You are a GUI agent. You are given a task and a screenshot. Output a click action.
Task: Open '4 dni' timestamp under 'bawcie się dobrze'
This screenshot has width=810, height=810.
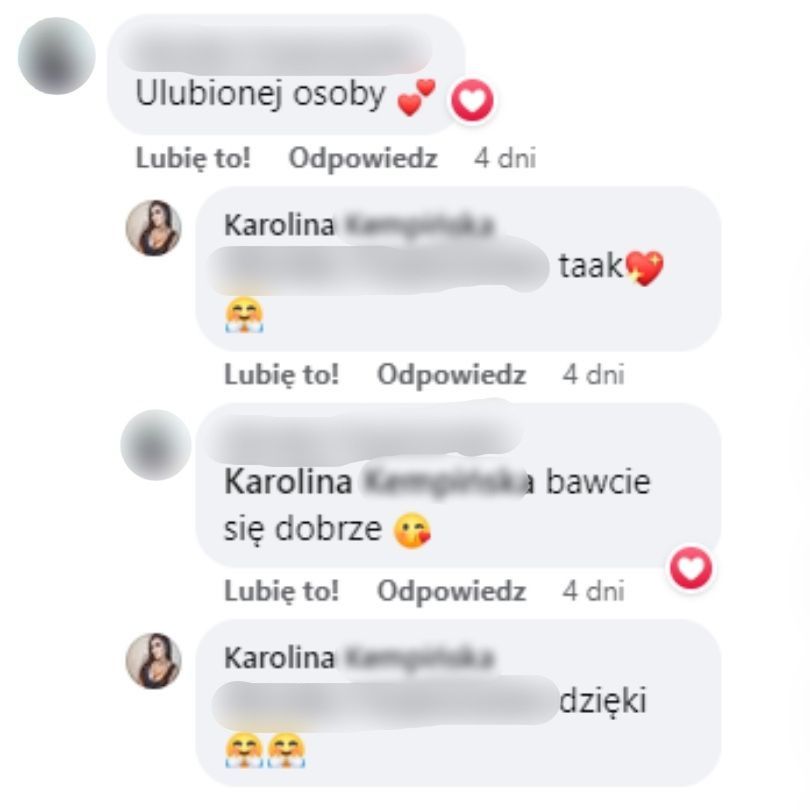593,591
